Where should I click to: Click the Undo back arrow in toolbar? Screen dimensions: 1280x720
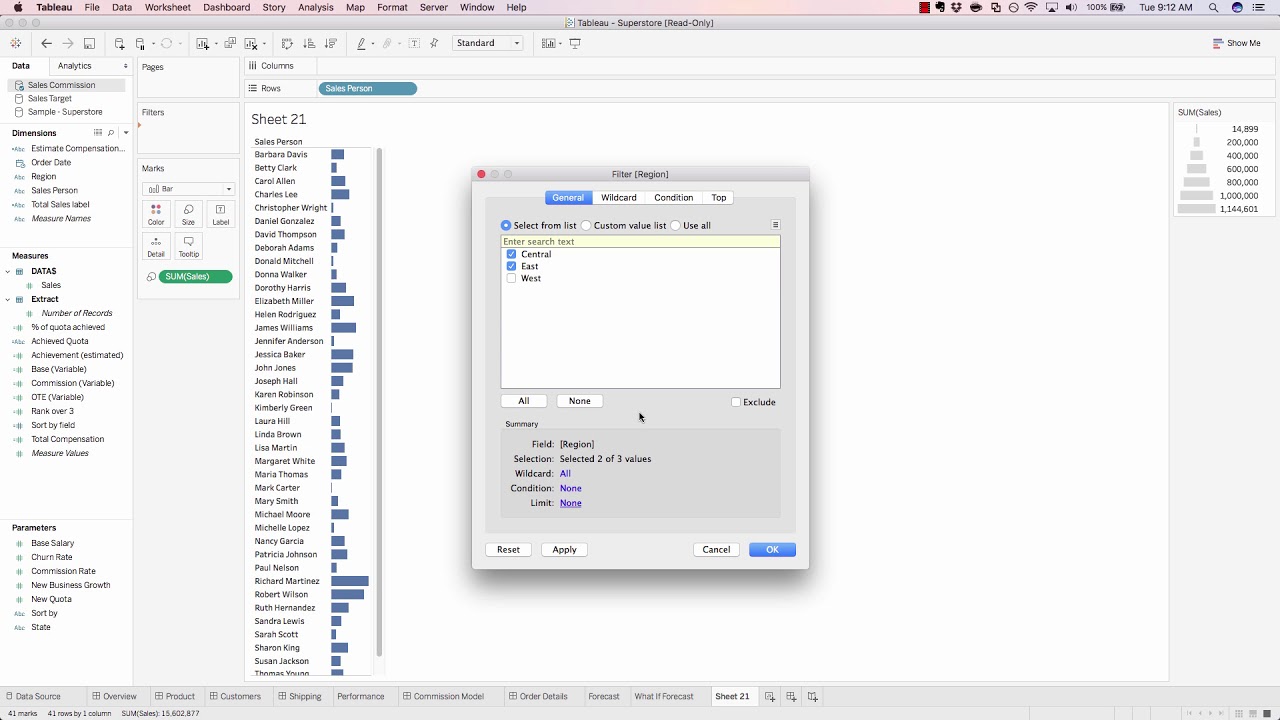[46, 43]
